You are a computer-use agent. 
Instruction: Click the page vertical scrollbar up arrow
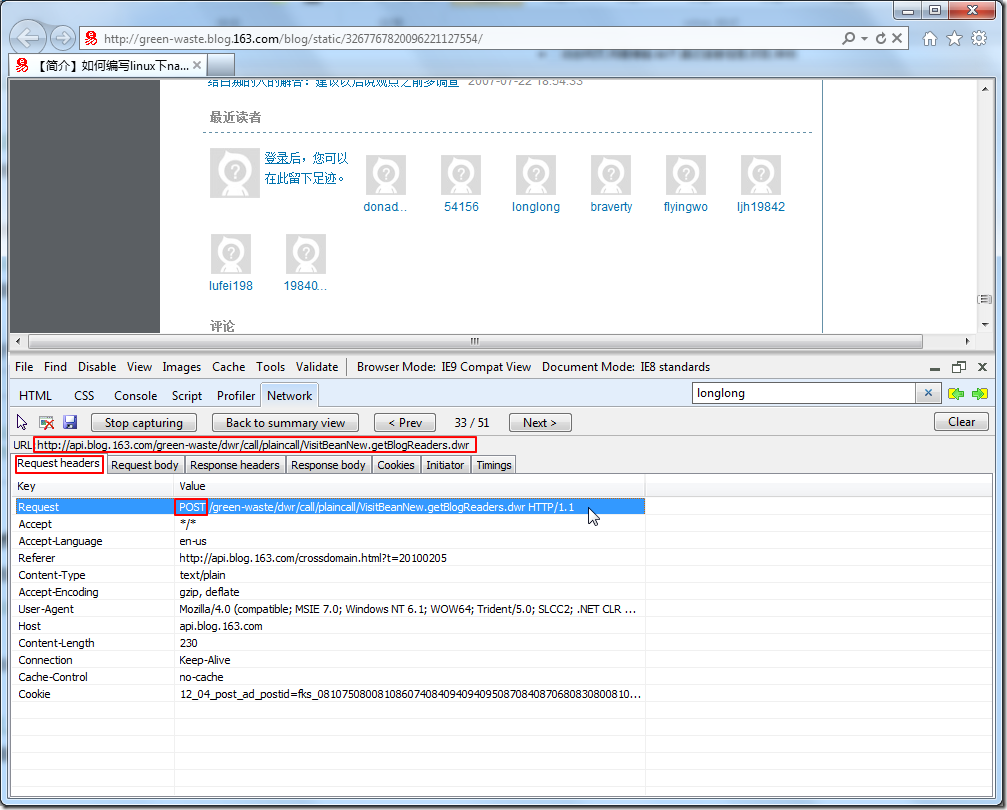[985, 89]
